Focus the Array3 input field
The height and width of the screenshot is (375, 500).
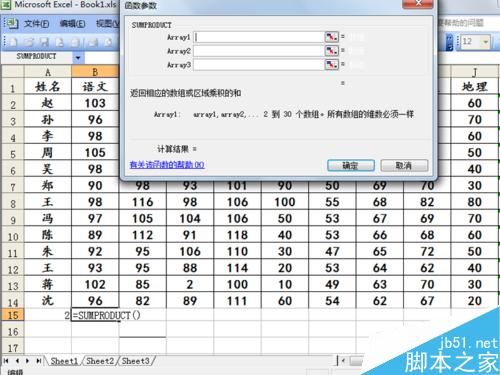click(x=259, y=64)
